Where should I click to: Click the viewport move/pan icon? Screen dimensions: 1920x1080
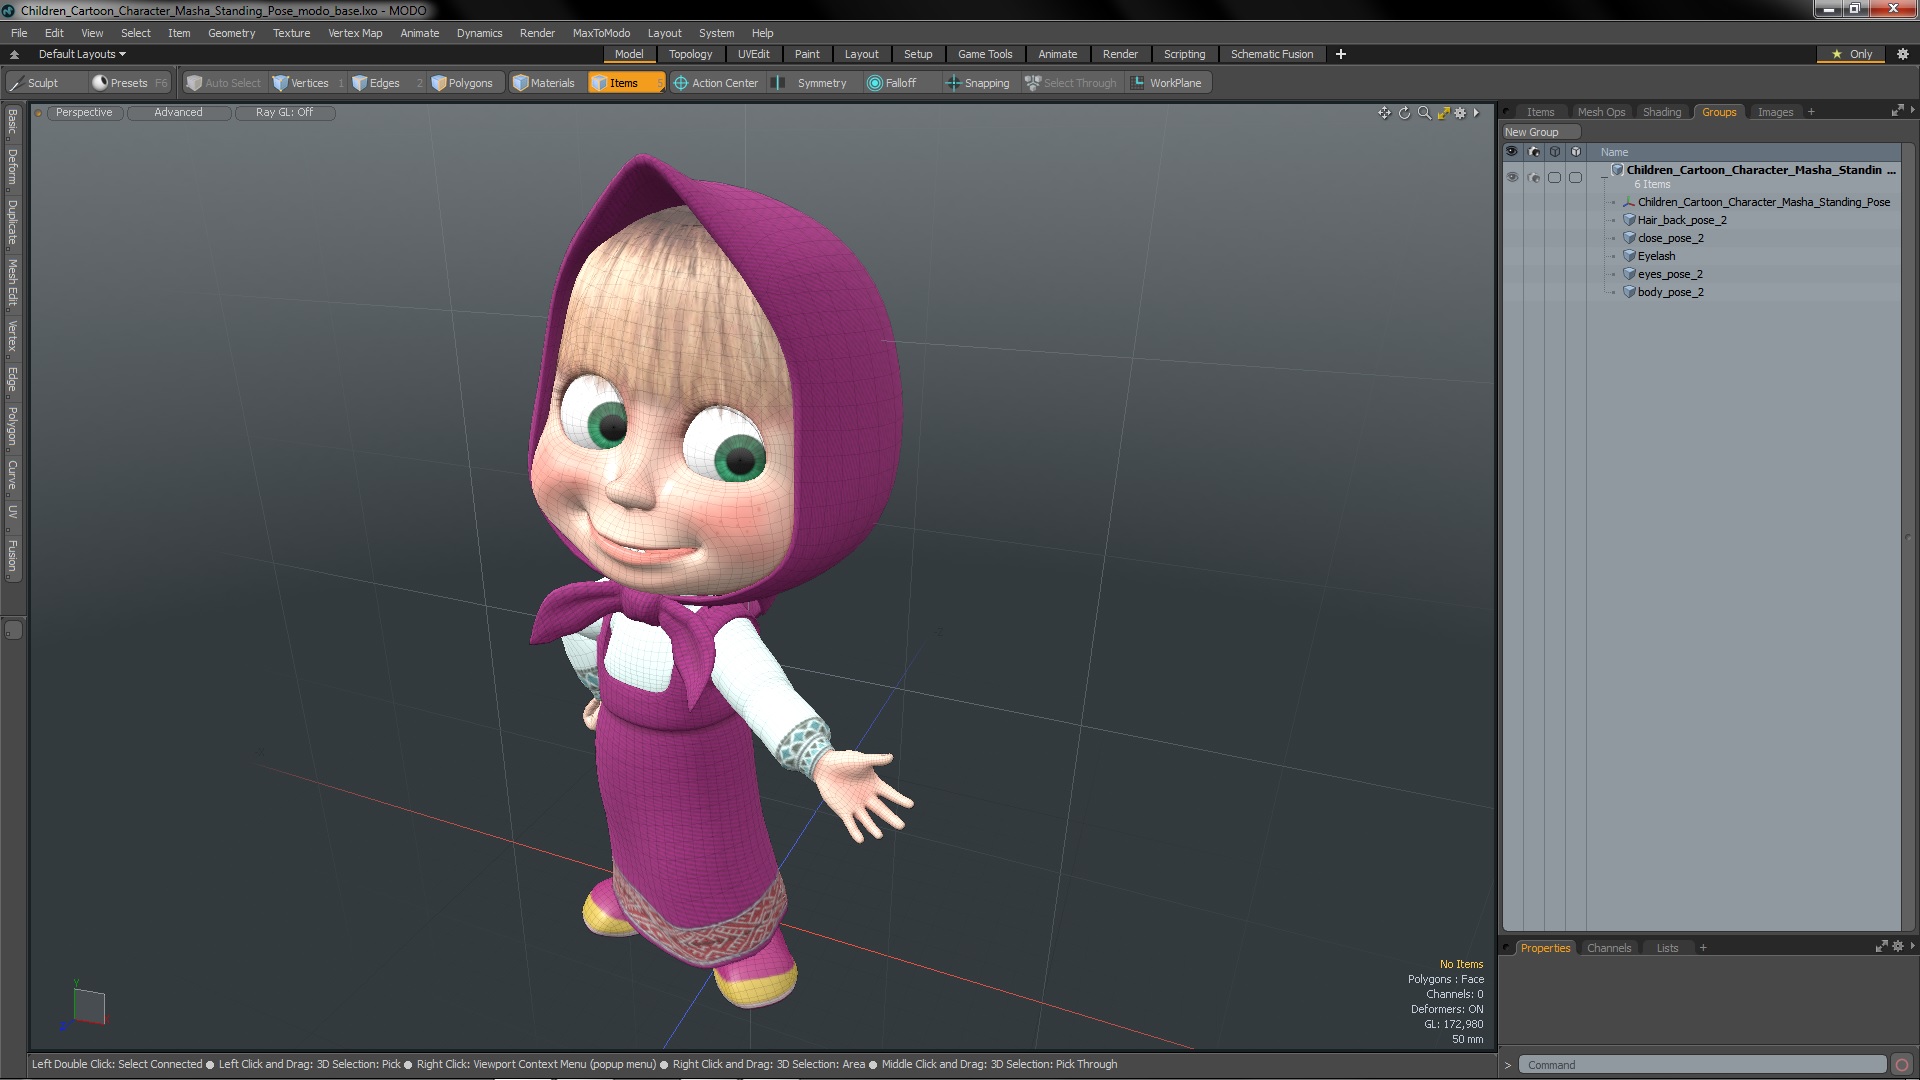(x=1384, y=113)
